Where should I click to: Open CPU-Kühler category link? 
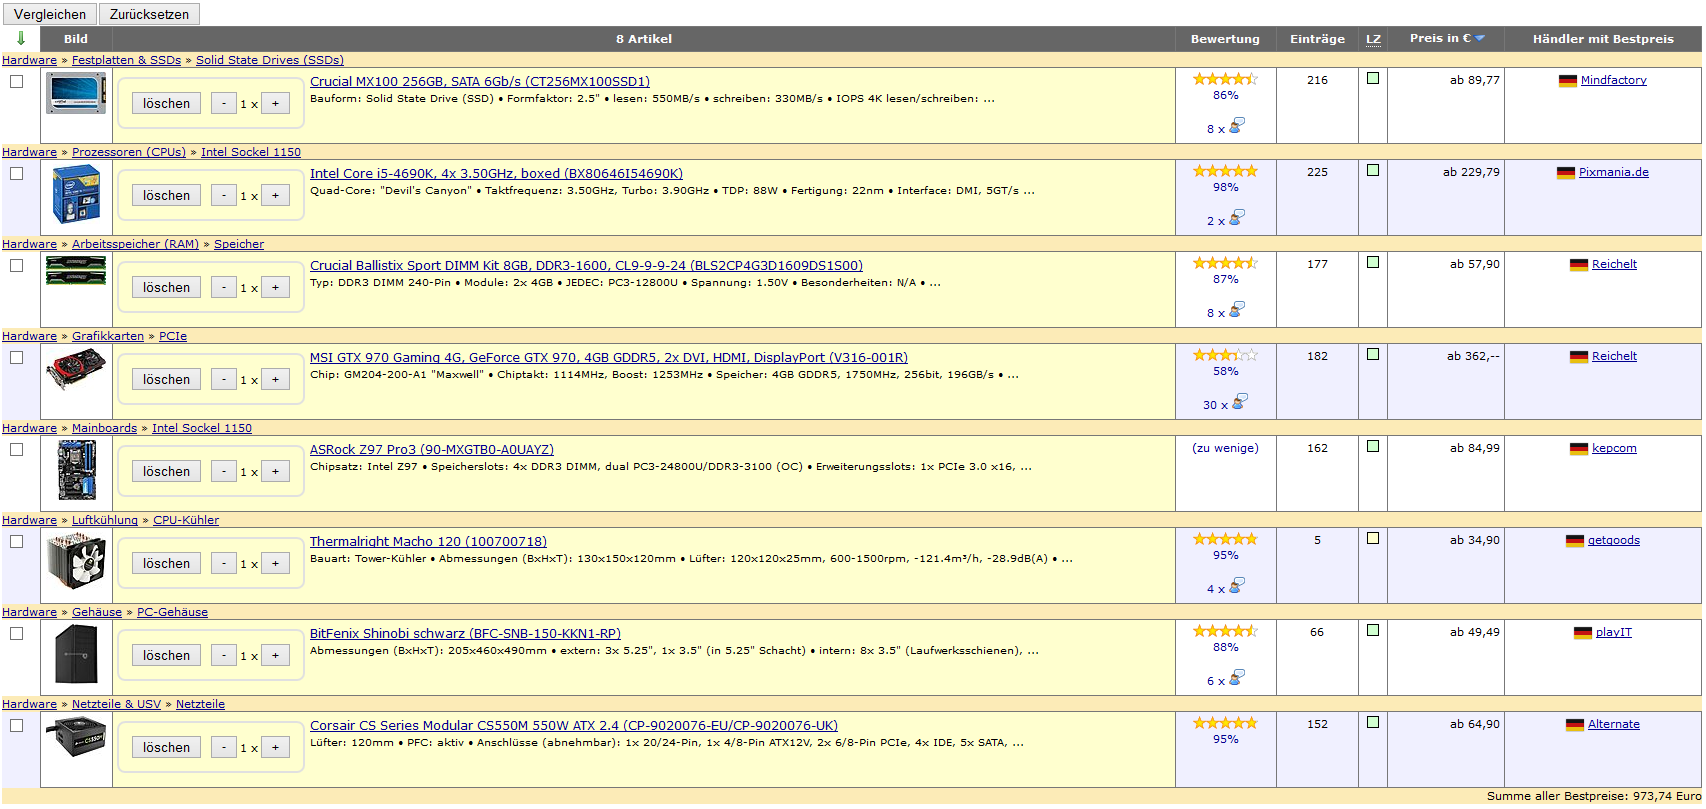186,520
